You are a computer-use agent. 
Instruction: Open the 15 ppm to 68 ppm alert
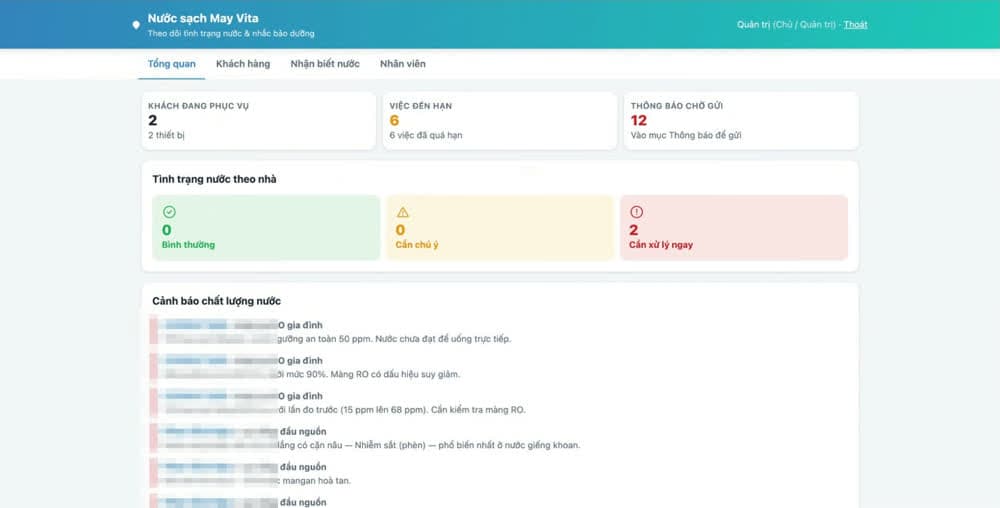click(500, 403)
